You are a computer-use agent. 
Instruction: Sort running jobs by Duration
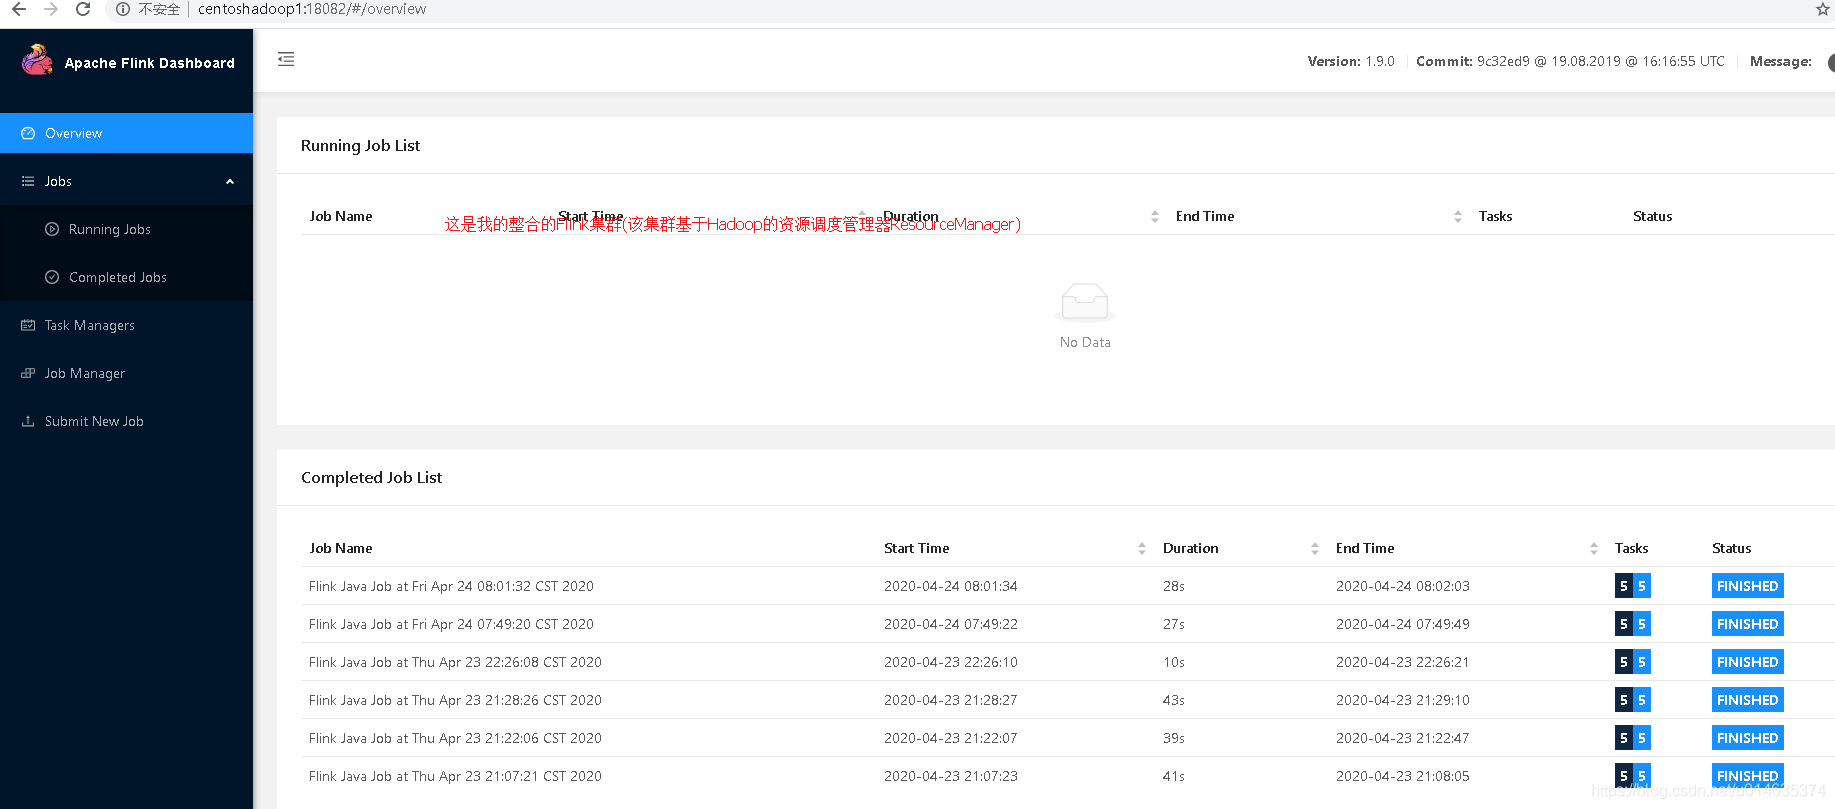[1155, 216]
